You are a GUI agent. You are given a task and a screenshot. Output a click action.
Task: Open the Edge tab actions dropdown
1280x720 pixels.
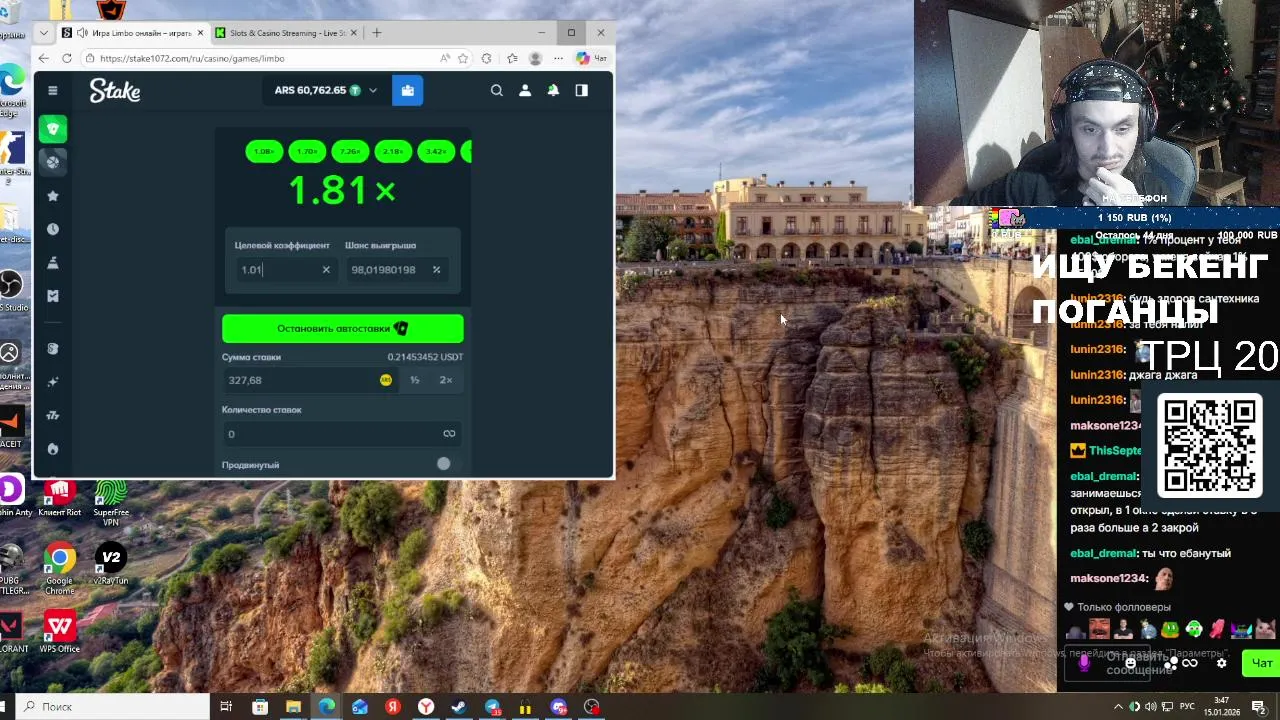click(43, 33)
